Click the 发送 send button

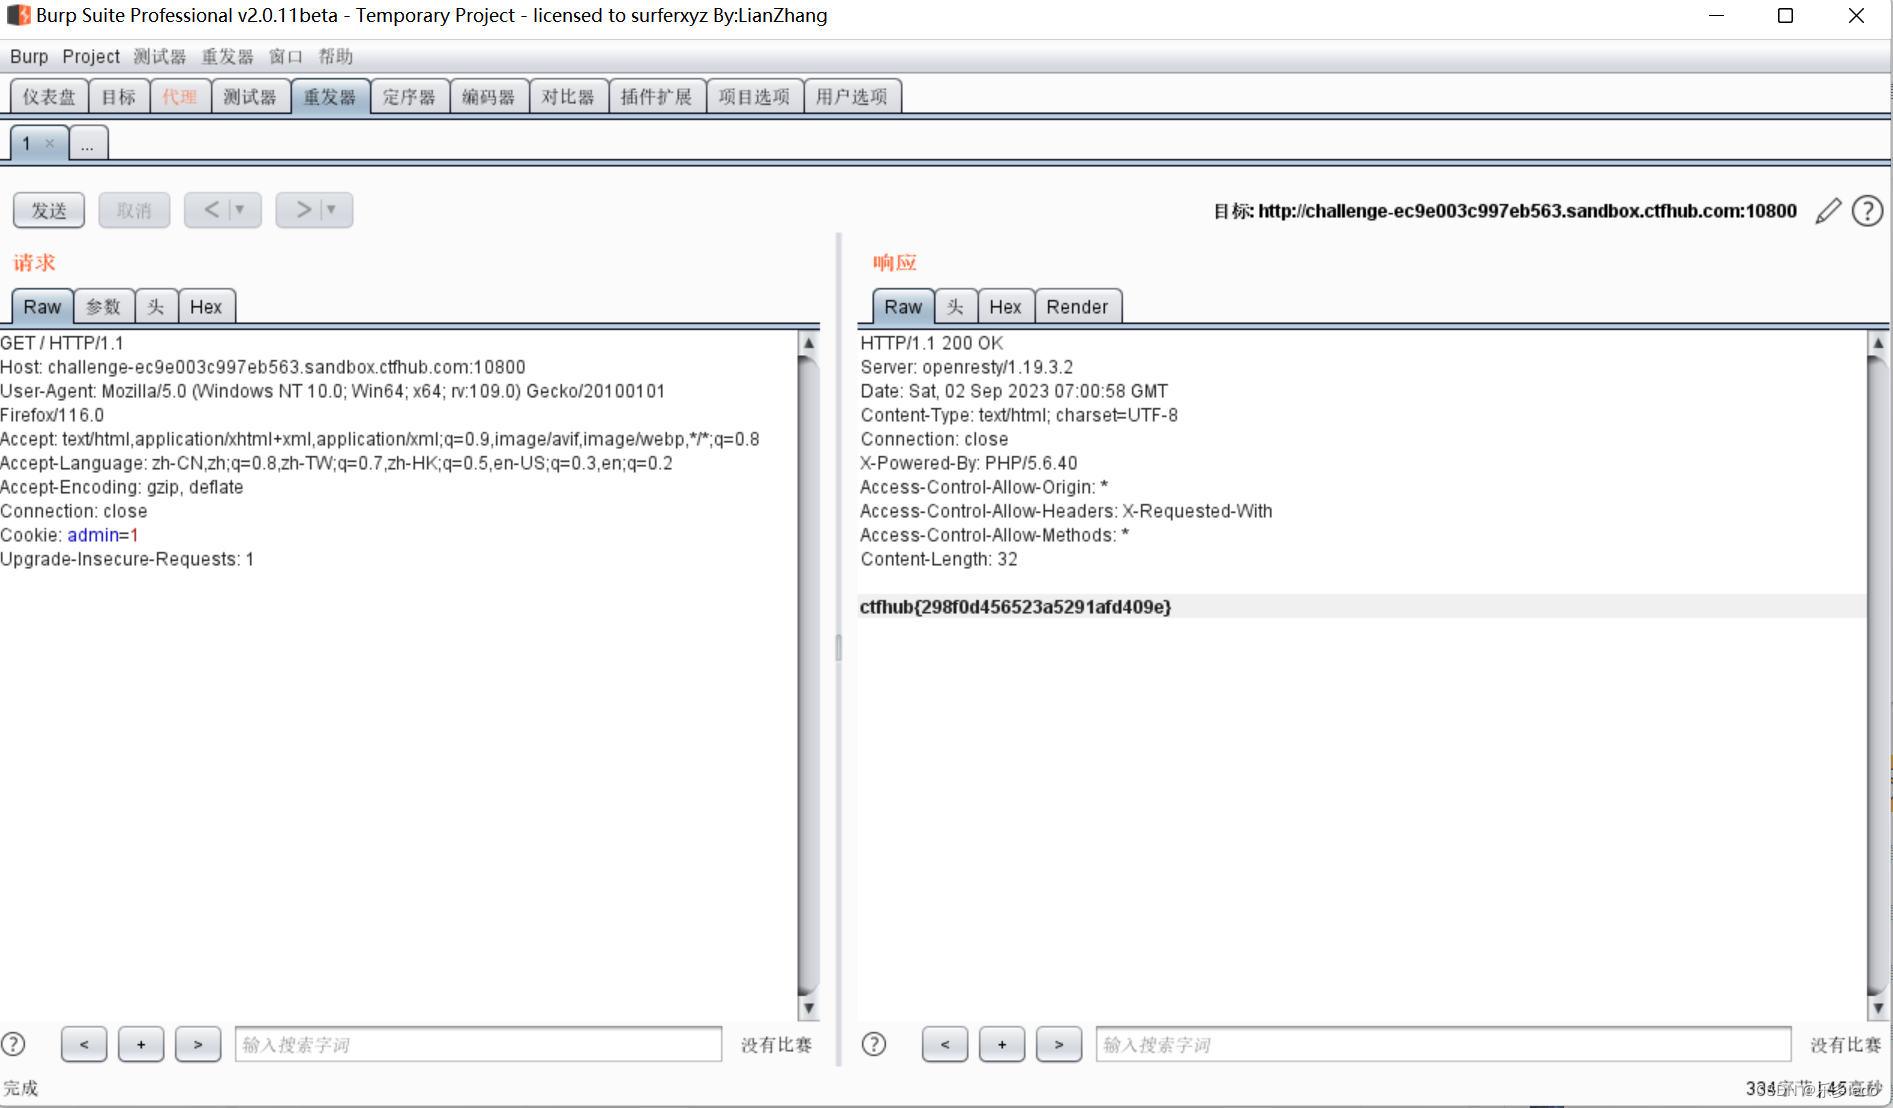click(x=49, y=210)
